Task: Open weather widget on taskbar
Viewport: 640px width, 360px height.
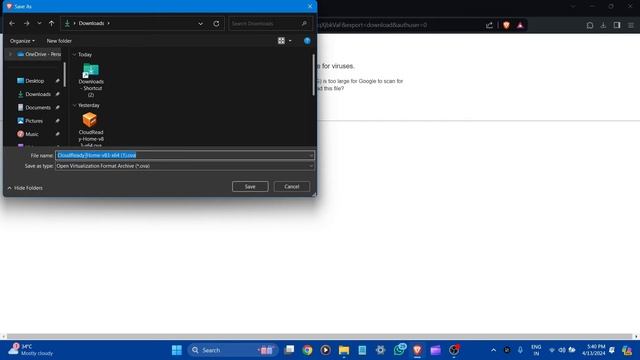Action: 31,350
